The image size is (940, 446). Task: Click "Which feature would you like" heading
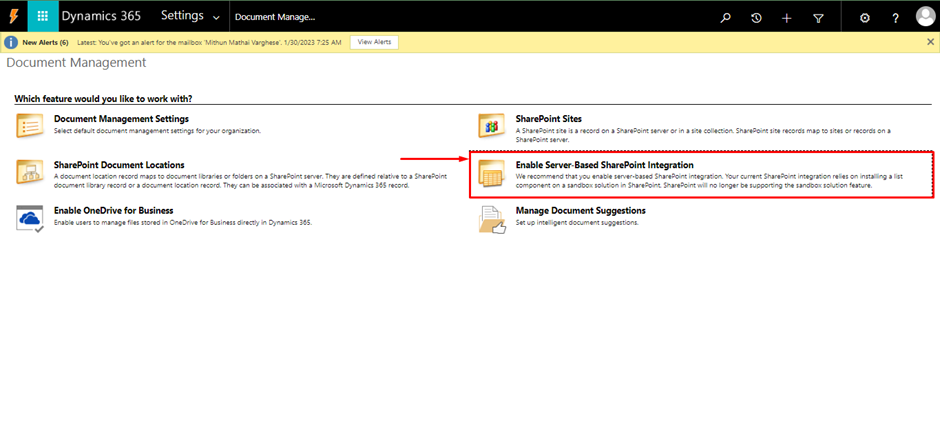click(x=103, y=98)
